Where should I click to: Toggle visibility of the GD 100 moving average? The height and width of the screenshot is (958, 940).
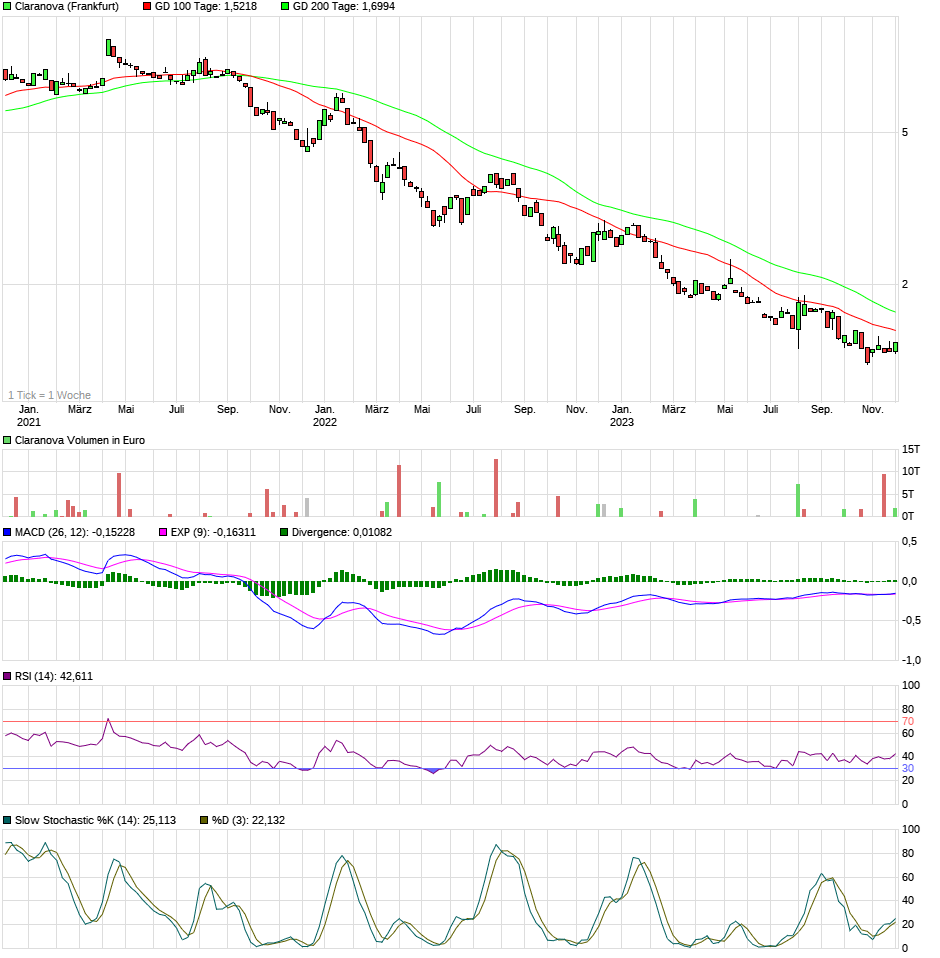point(146,7)
